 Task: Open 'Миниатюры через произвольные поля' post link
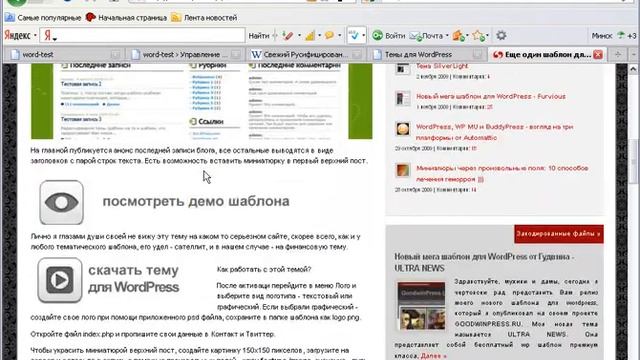coord(502,173)
